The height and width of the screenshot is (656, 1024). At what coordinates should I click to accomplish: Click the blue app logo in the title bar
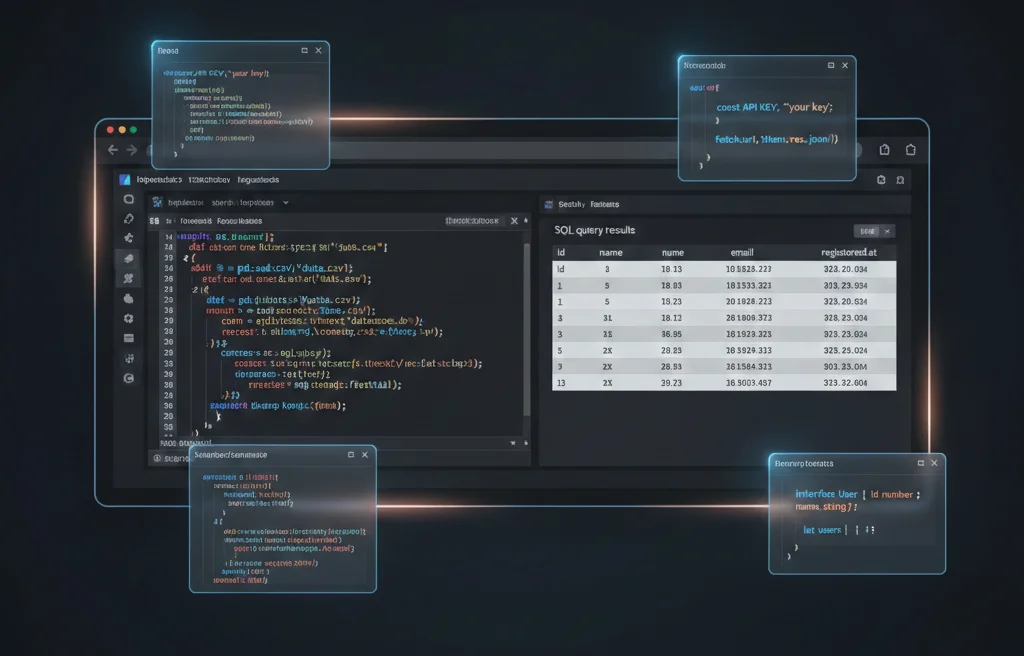124,180
